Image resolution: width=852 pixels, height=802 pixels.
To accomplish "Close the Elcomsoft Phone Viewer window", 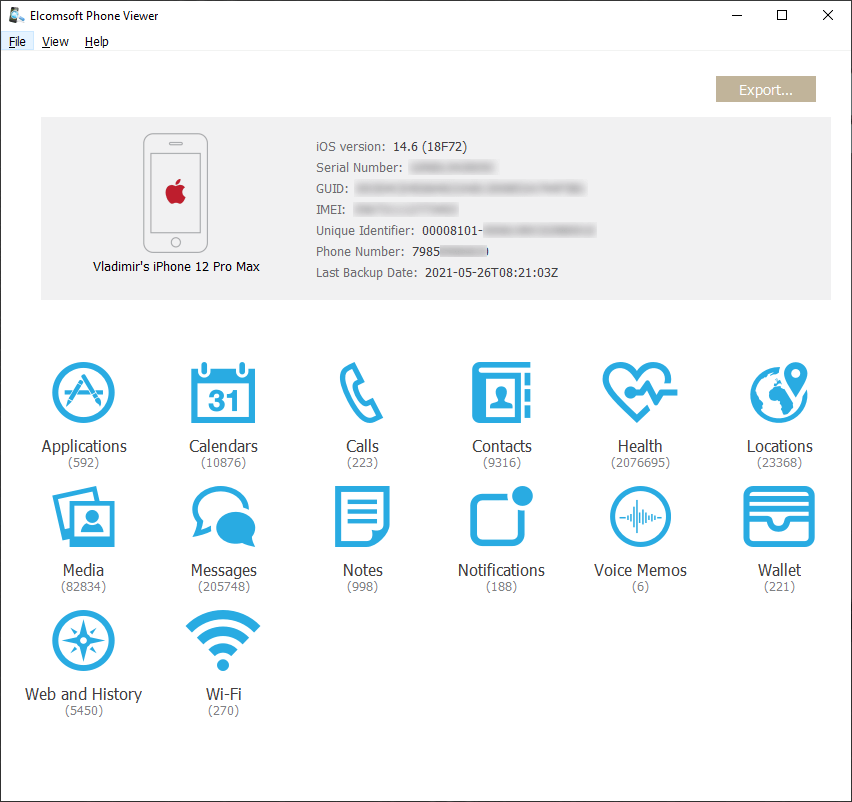I will [828, 15].
